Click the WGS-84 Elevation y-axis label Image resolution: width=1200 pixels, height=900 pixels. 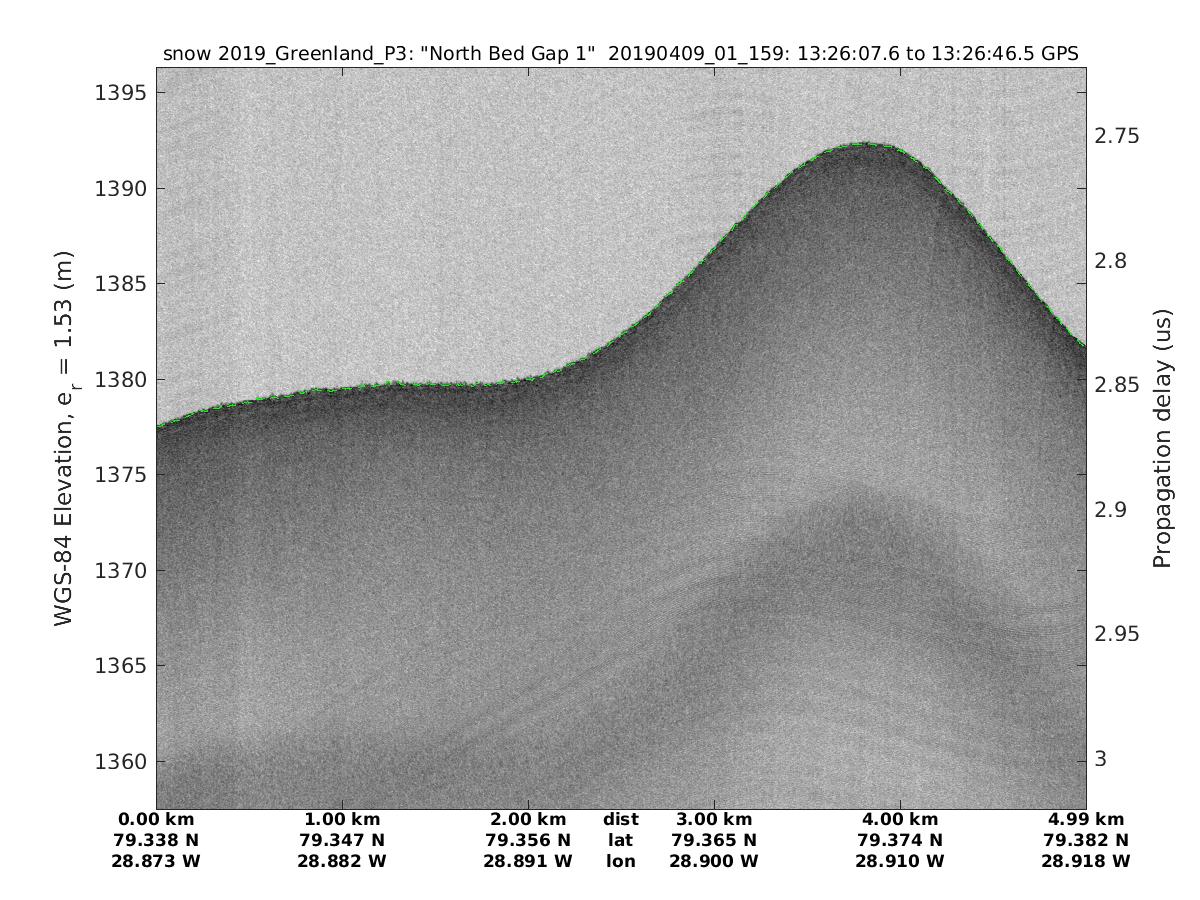pos(64,438)
